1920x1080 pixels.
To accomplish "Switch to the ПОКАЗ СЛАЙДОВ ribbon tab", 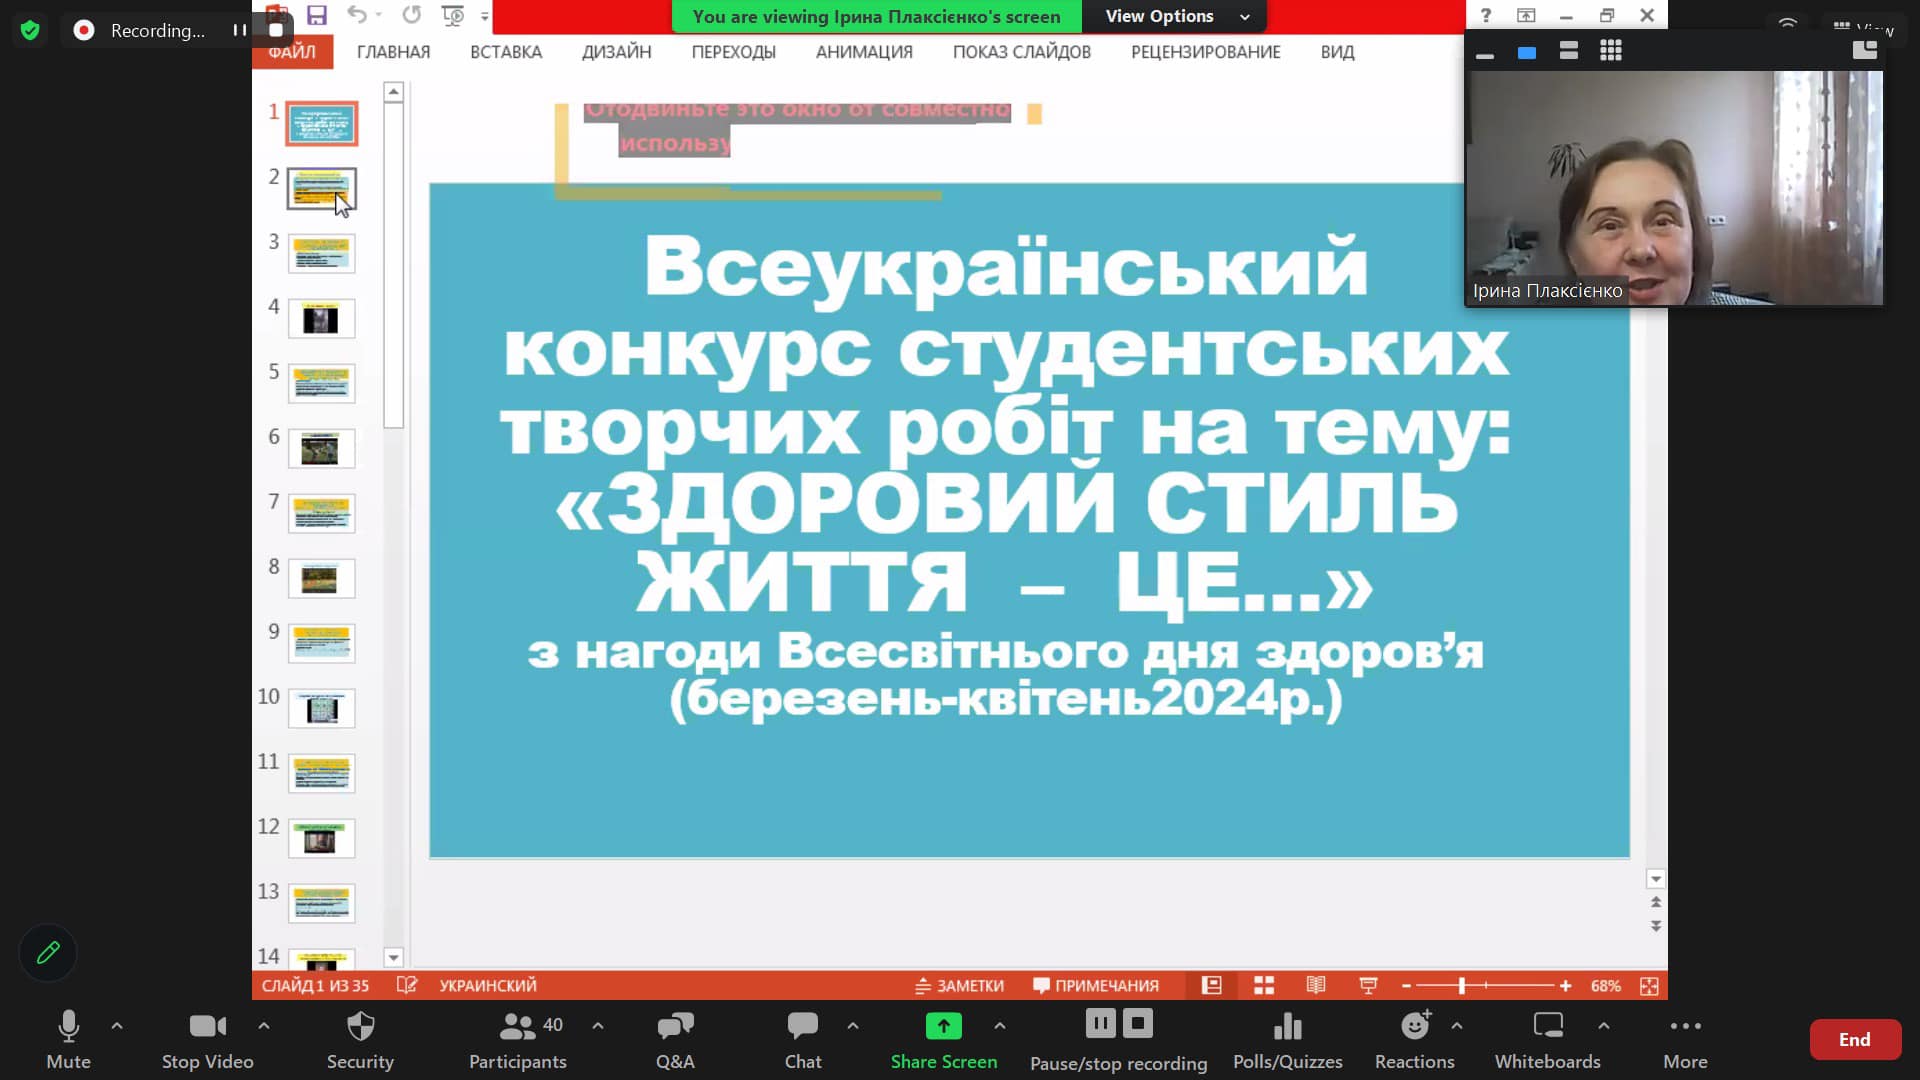I will [x=1022, y=52].
